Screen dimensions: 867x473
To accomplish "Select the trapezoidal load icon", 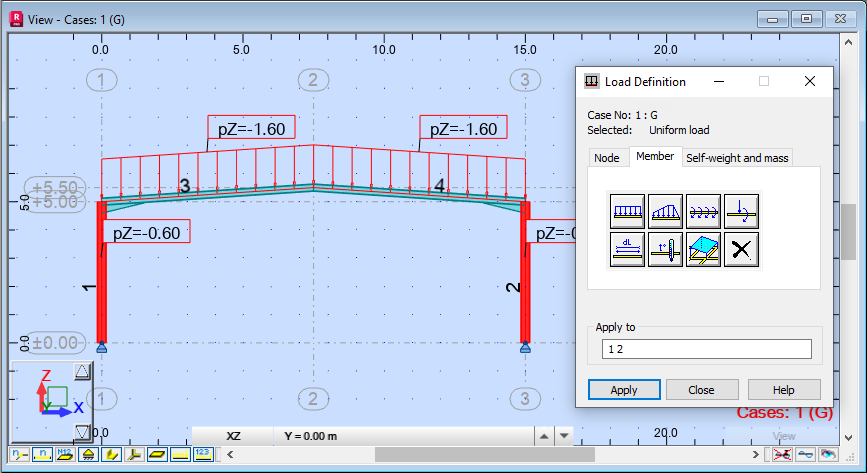I will pyautogui.click(x=665, y=211).
